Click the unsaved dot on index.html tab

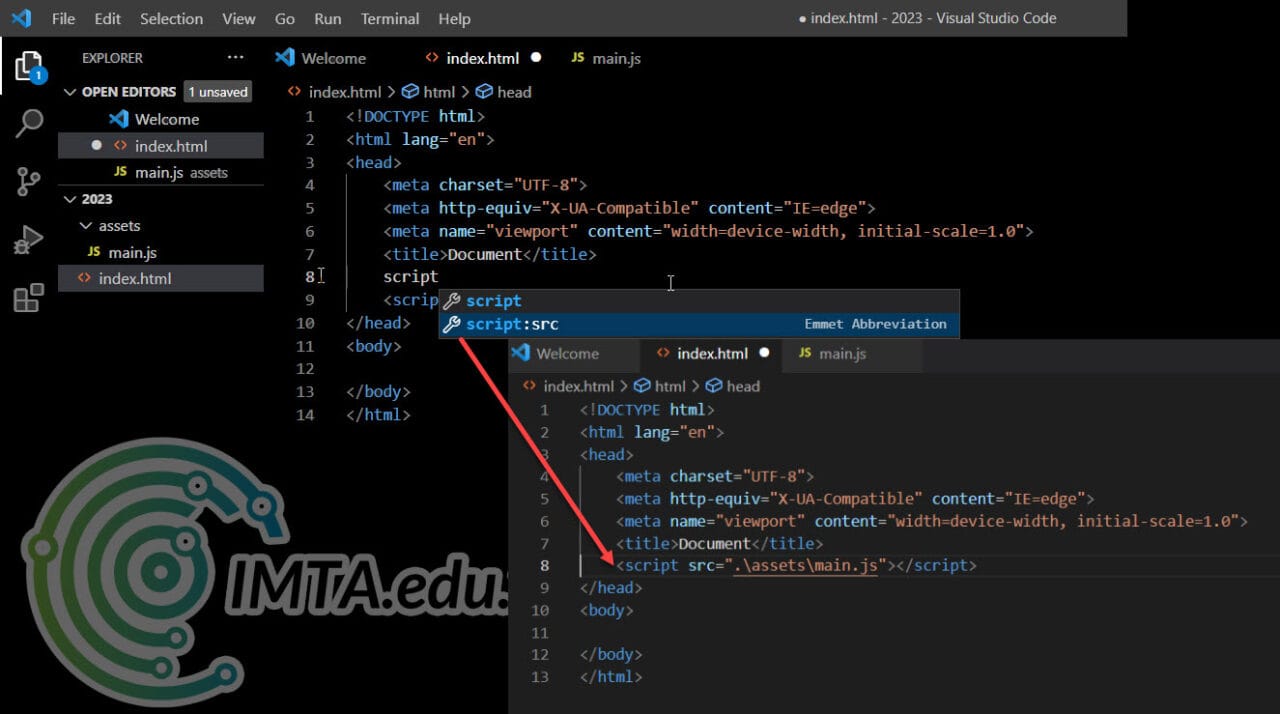(x=536, y=58)
